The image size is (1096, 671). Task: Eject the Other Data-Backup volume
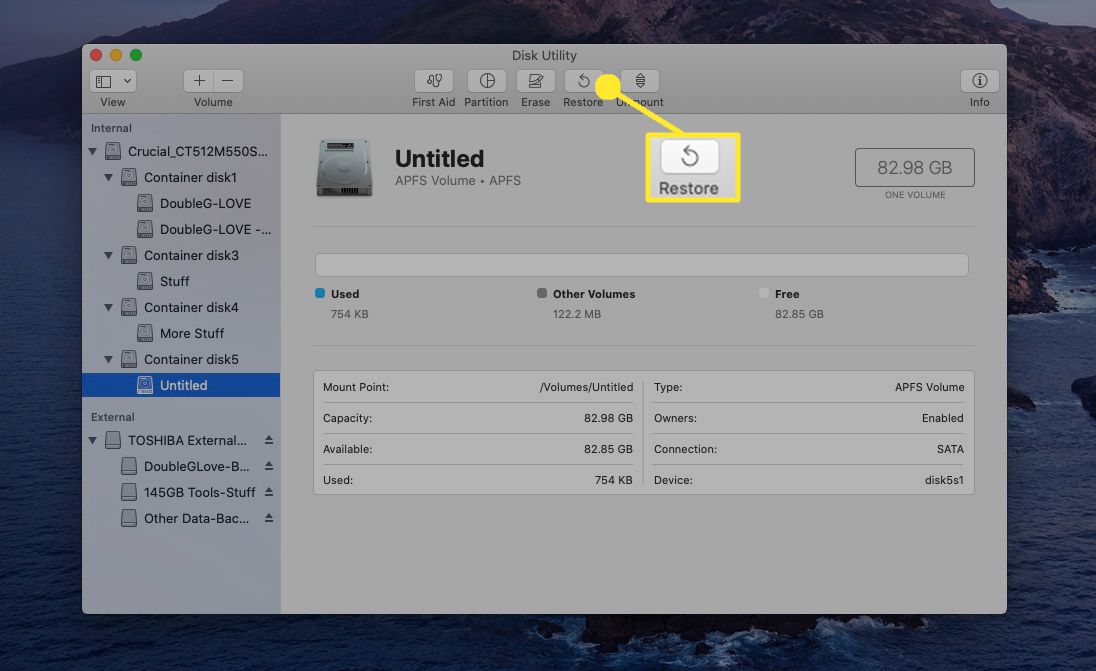(269, 519)
